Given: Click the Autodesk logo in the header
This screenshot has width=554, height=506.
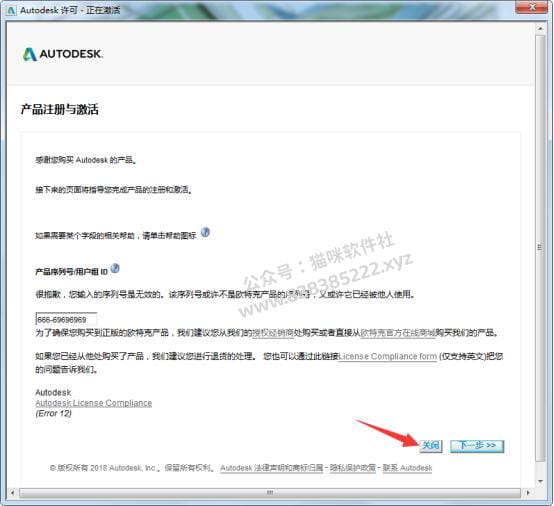Looking at the screenshot, I should 63,54.
